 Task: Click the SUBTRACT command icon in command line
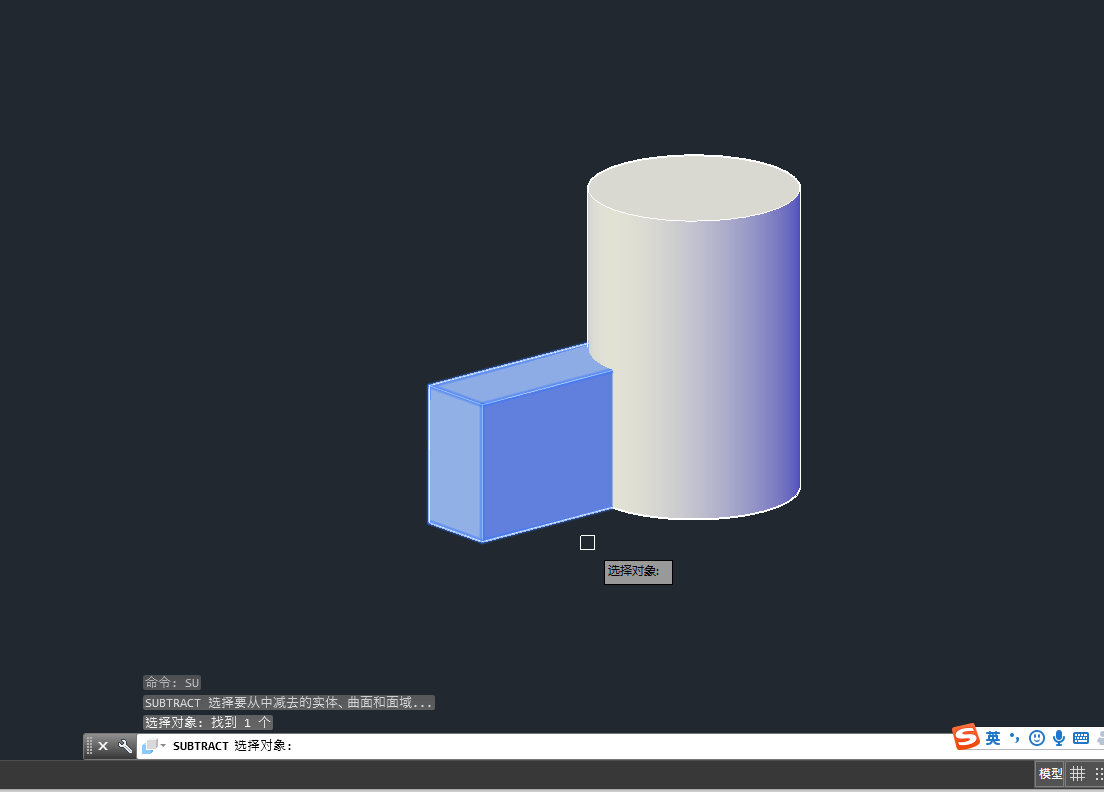tap(149, 746)
